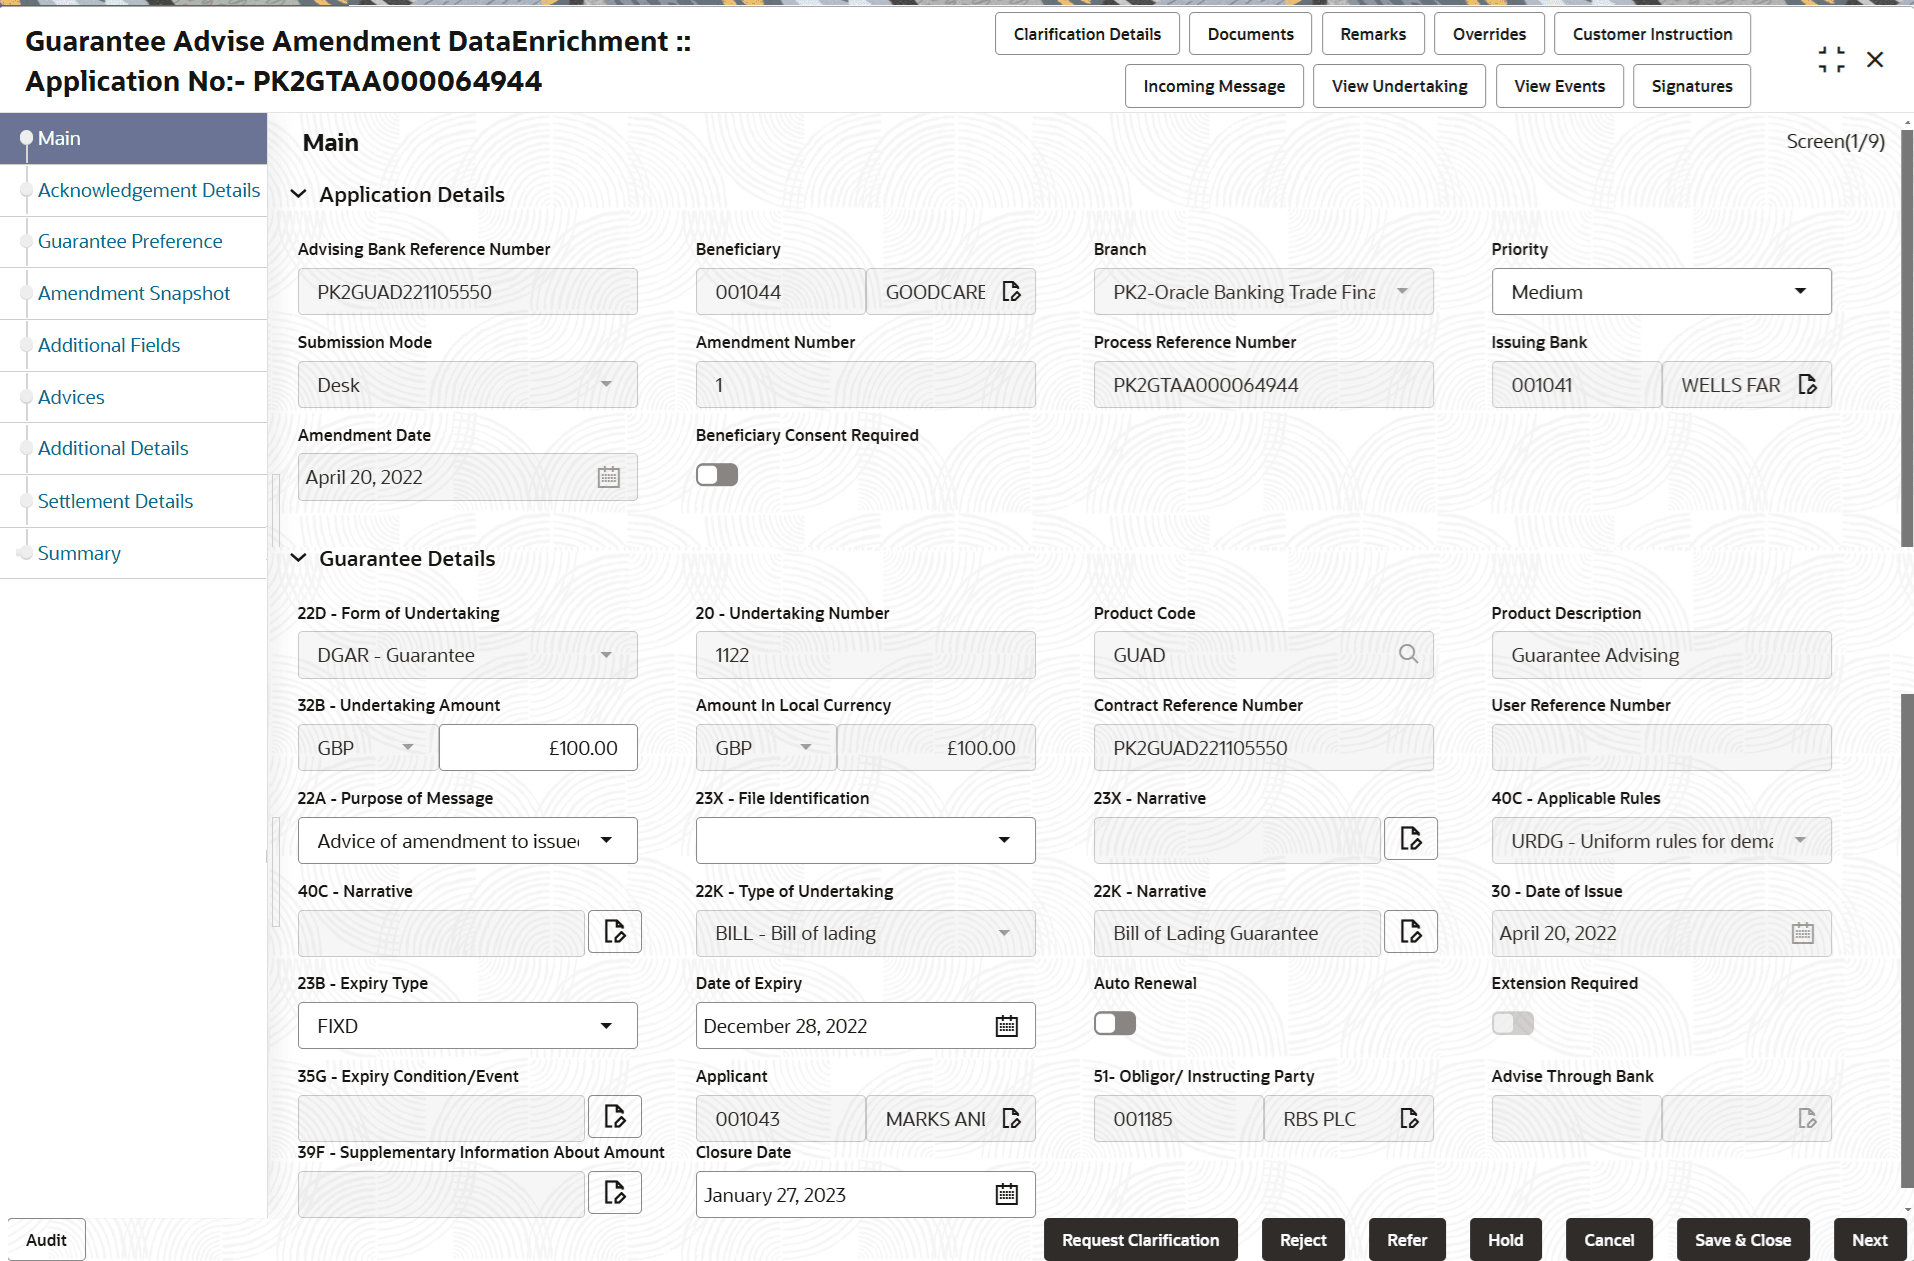This screenshot has height=1261, width=1914.
Task: Open Beneficiary details edit icon
Action: click(x=1011, y=292)
